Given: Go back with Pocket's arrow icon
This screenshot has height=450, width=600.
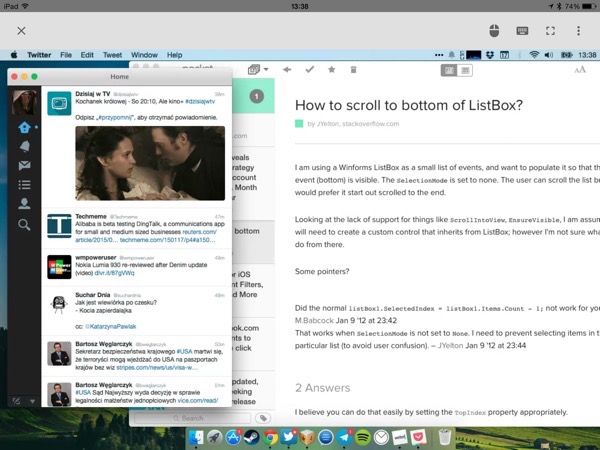Looking at the screenshot, I should 287,70.
